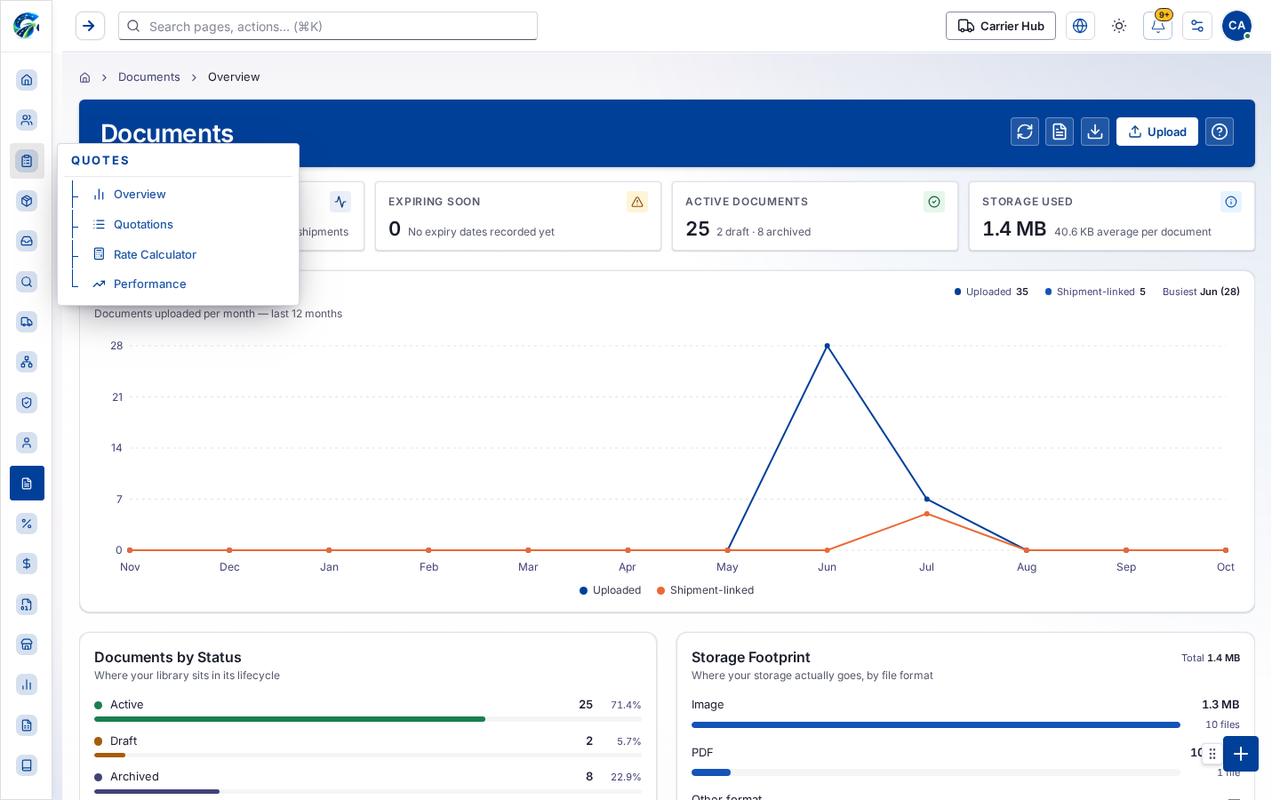This screenshot has width=1280, height=800.
Task: Open the notifications bell icon
Action: click(x=1157, y=26)
